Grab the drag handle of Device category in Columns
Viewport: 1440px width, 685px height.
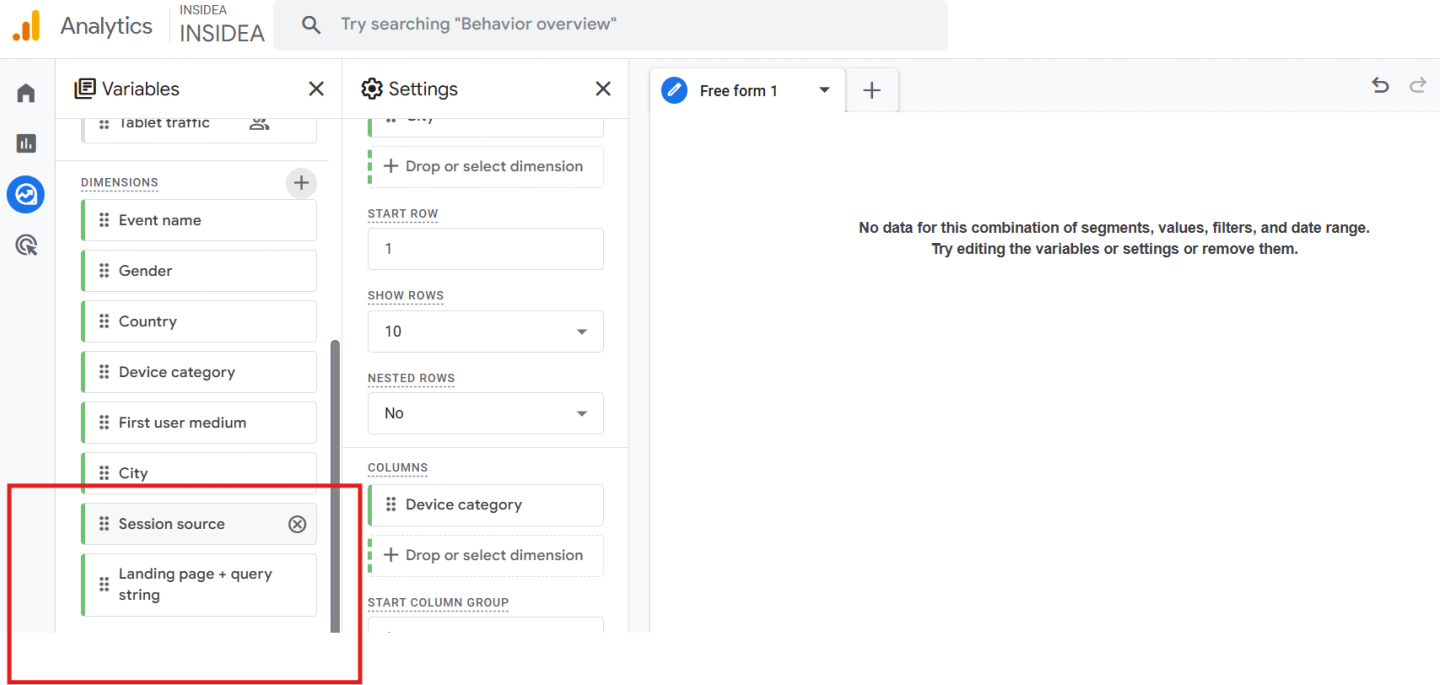pos(391,505)
